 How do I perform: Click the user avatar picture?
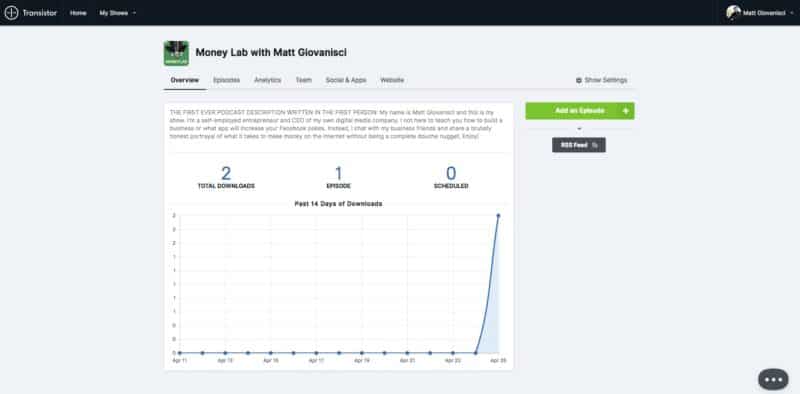click(x=733, y=13)
